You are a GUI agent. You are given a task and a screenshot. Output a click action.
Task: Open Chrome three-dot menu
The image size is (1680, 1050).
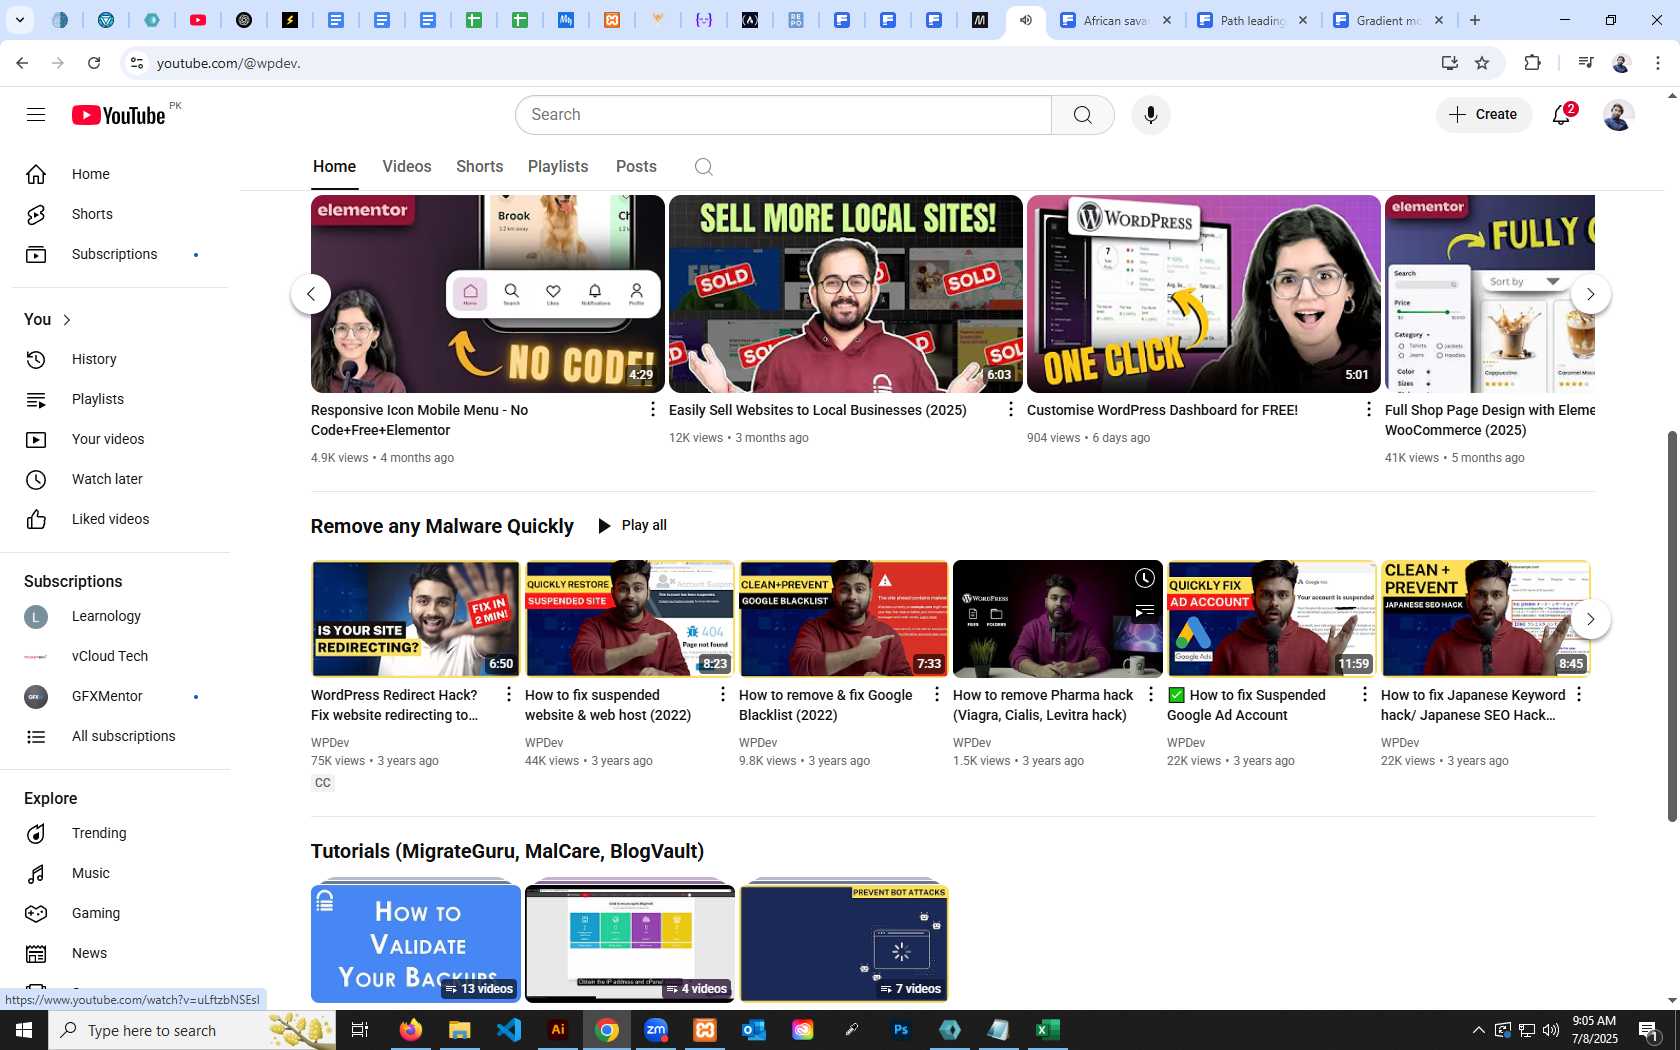pyautogui.click(x=1658, y=63)
